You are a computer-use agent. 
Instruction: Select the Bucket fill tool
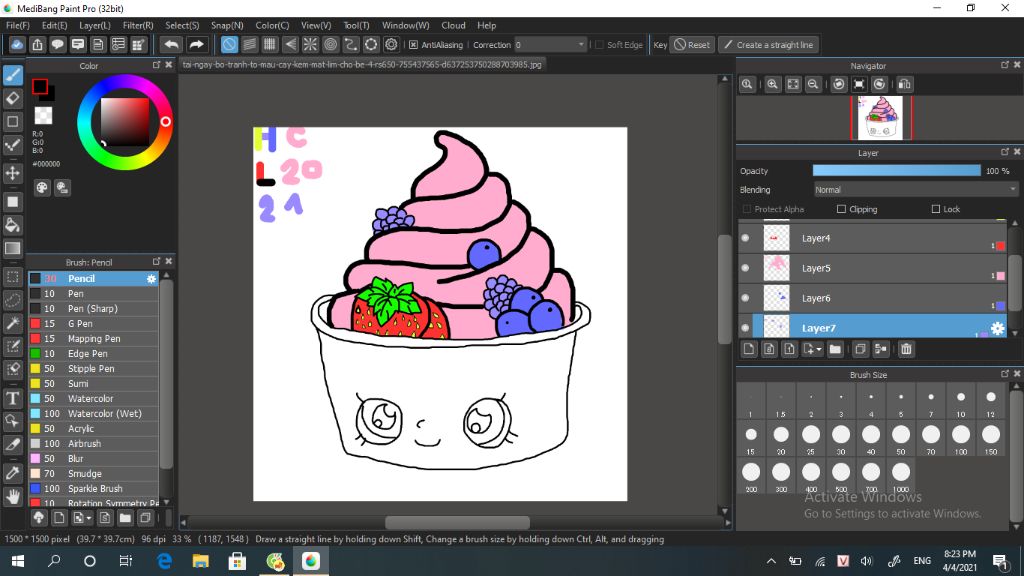pyautogui.click(x=13, y=225)
